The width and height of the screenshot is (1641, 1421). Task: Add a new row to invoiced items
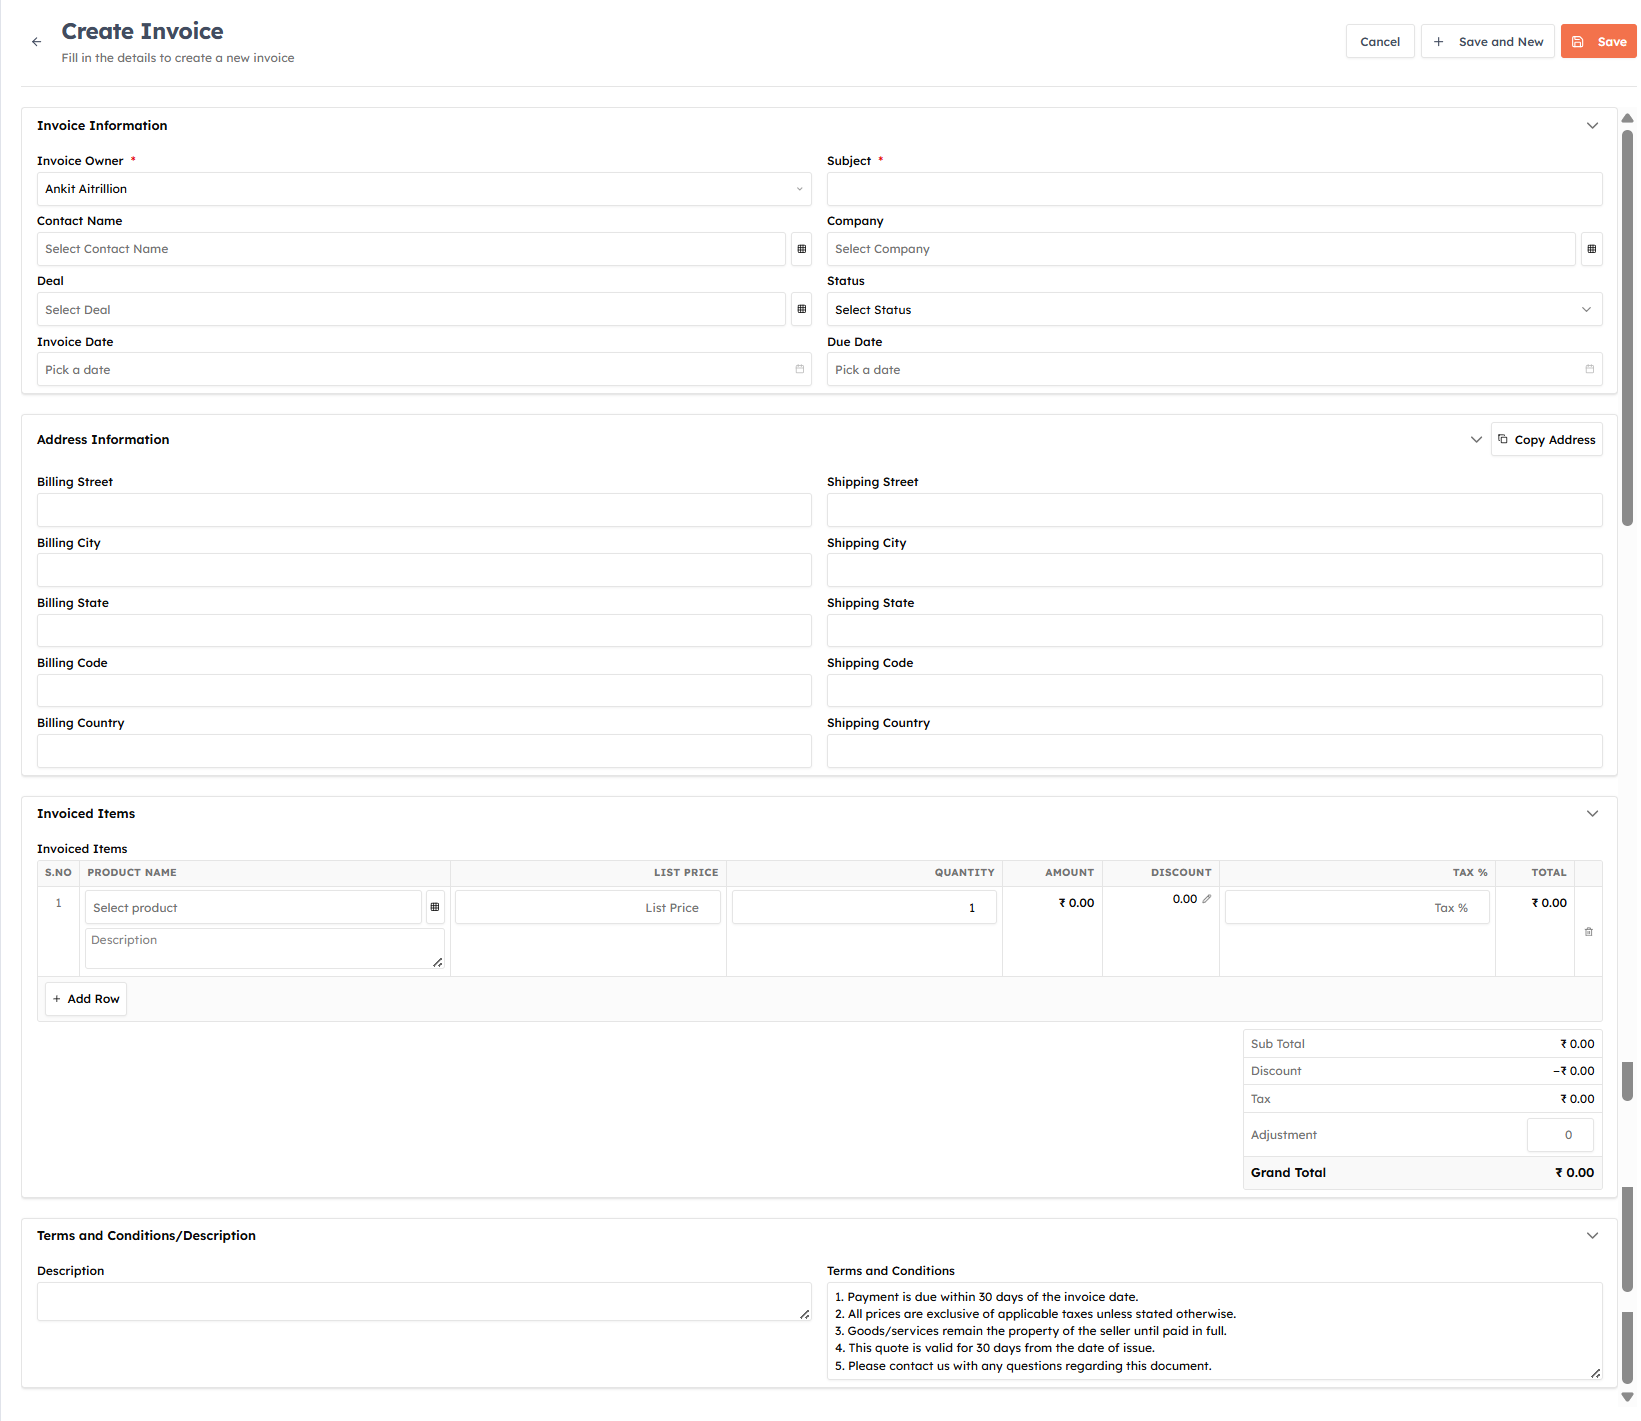(86, 999)
